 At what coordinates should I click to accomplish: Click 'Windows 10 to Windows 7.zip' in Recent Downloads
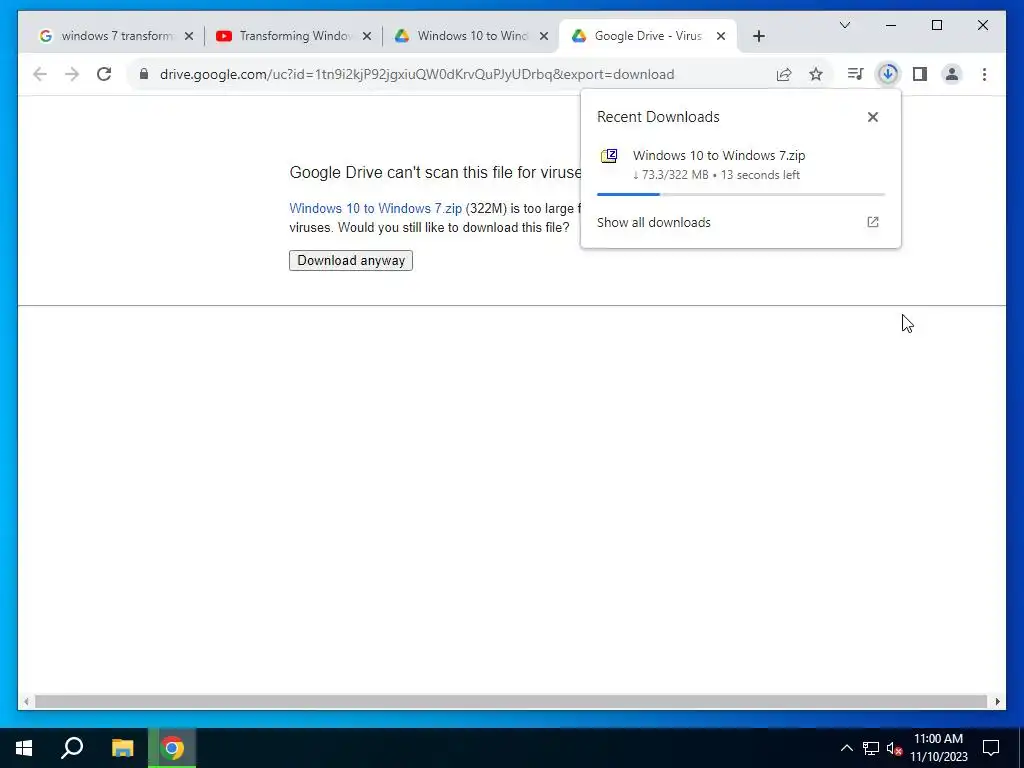(719, 155)
